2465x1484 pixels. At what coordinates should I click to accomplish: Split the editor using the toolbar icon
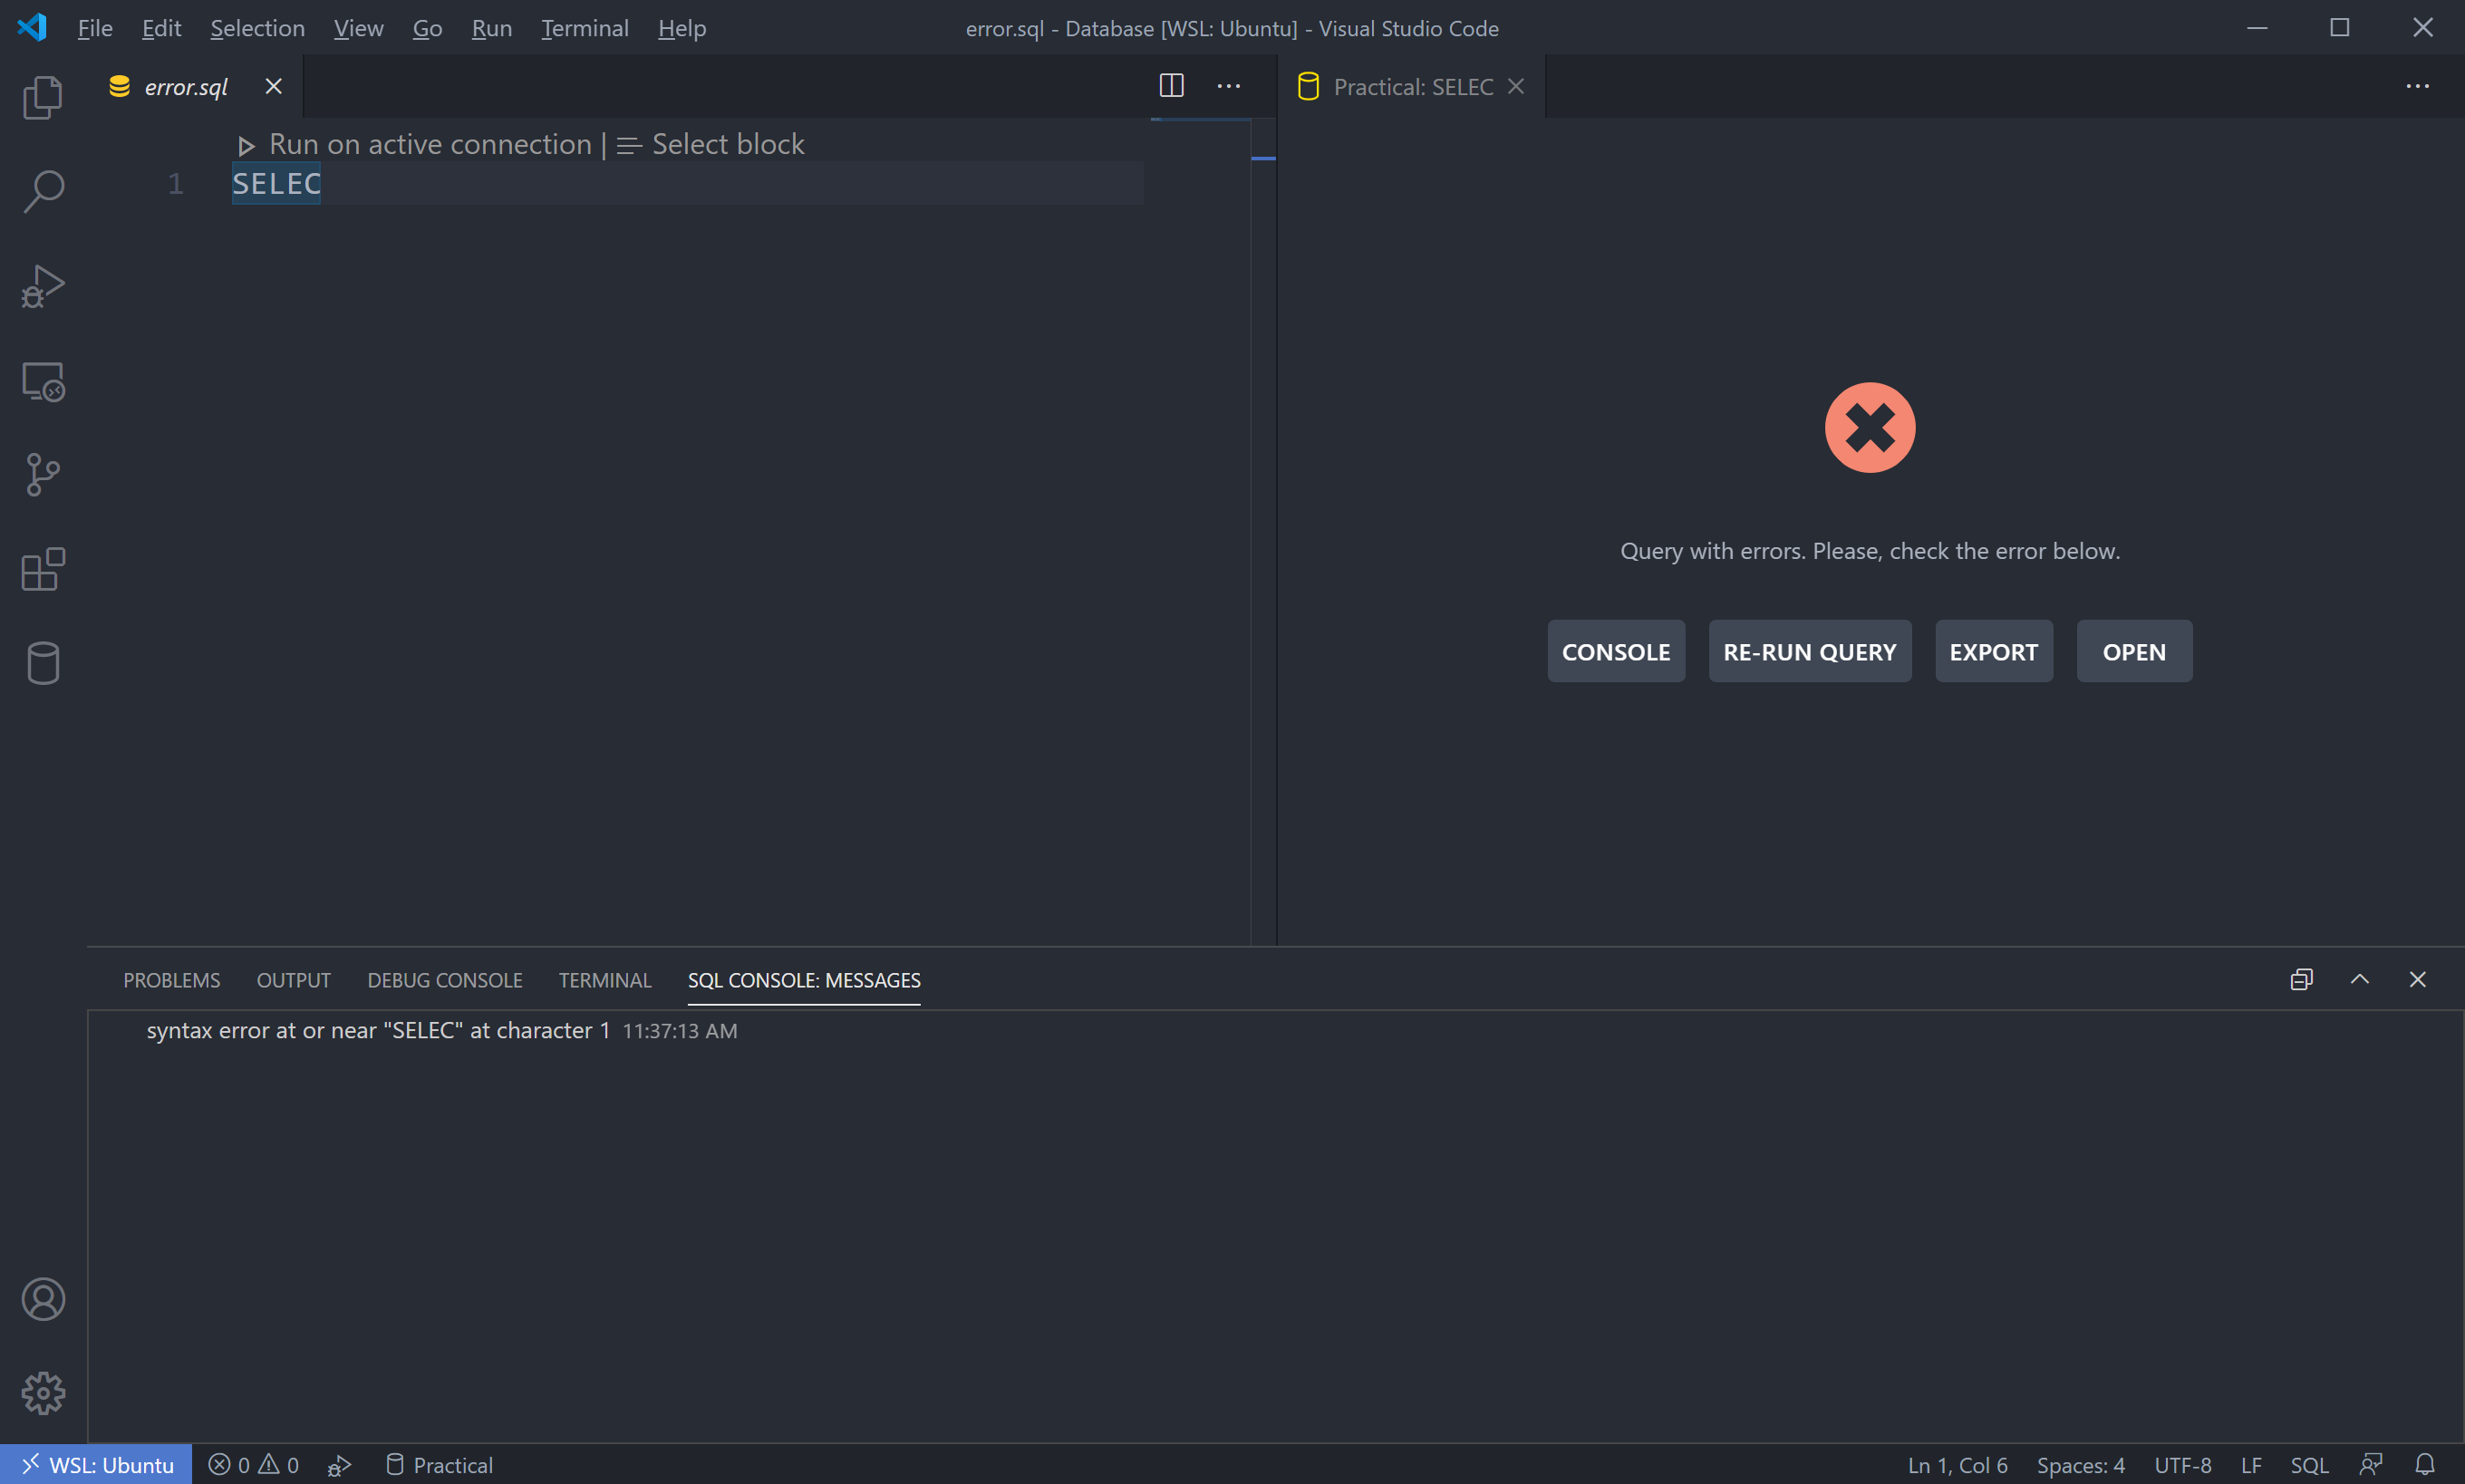[x=1171, y=86]
